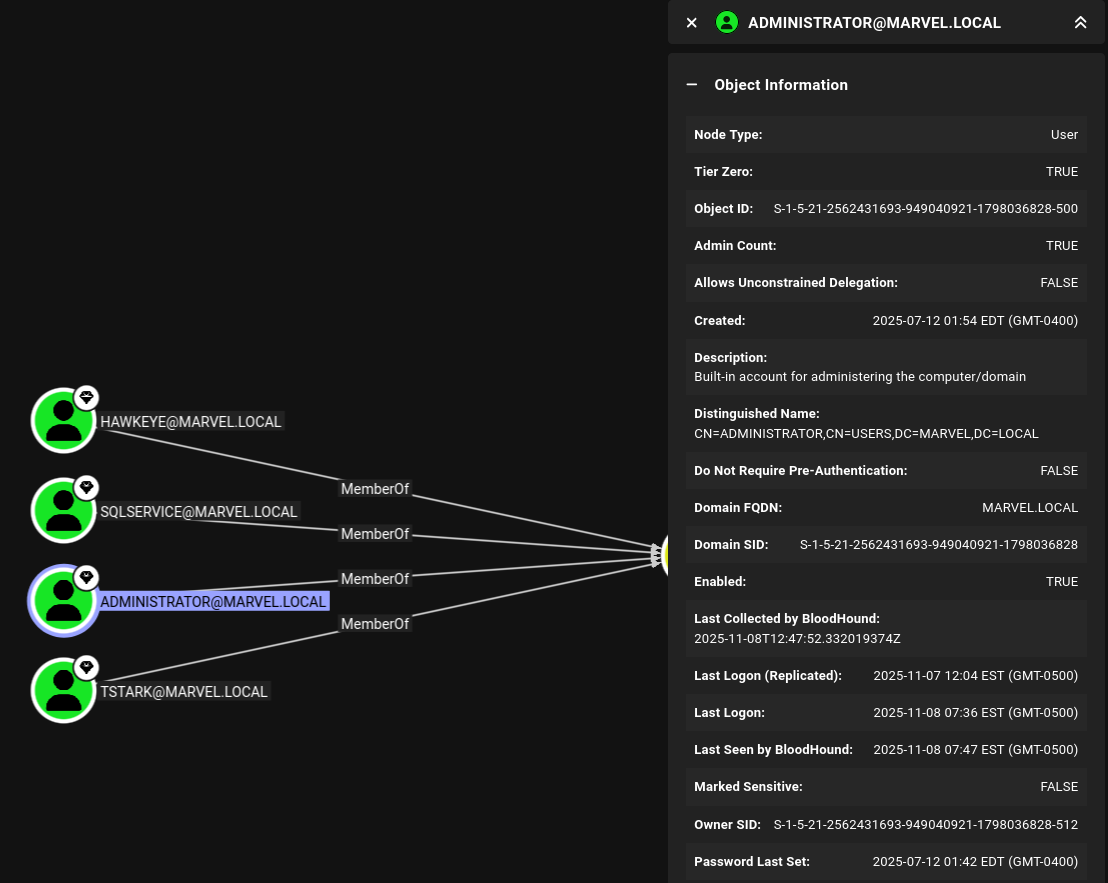Image resolution: width=1108 pixels, height=883 pixels.
Task: Select the SQLSERVICE user node icon
Action: [x=64, y=510]
